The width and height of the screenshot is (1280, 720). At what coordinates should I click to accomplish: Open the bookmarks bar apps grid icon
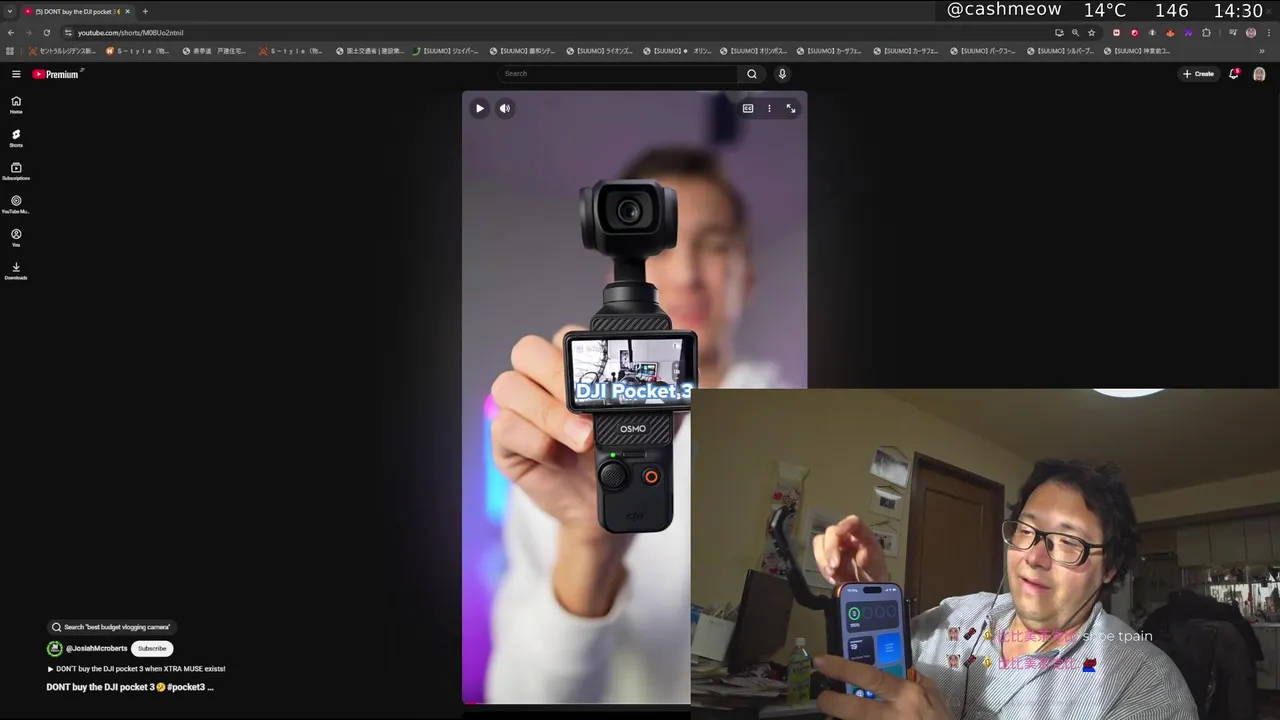[10, 51]
